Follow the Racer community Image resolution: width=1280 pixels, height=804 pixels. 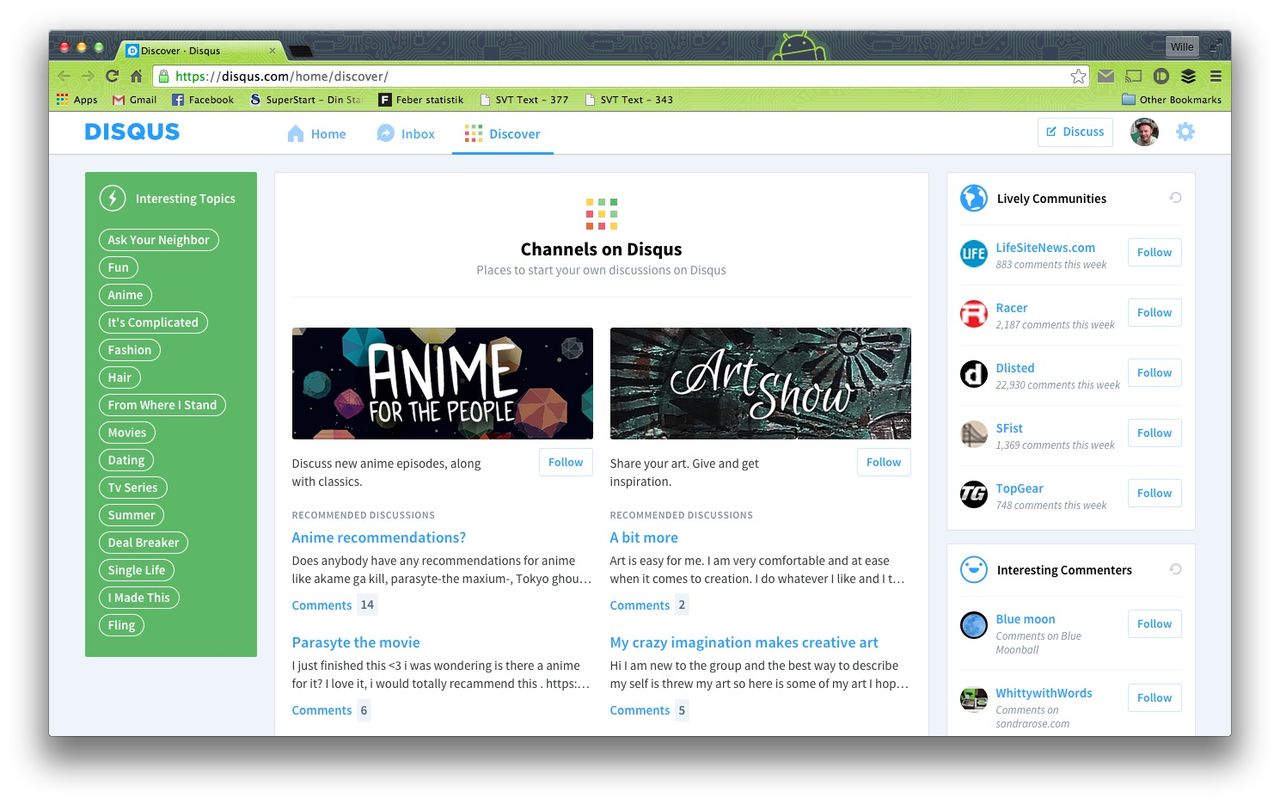[1154, 312]
